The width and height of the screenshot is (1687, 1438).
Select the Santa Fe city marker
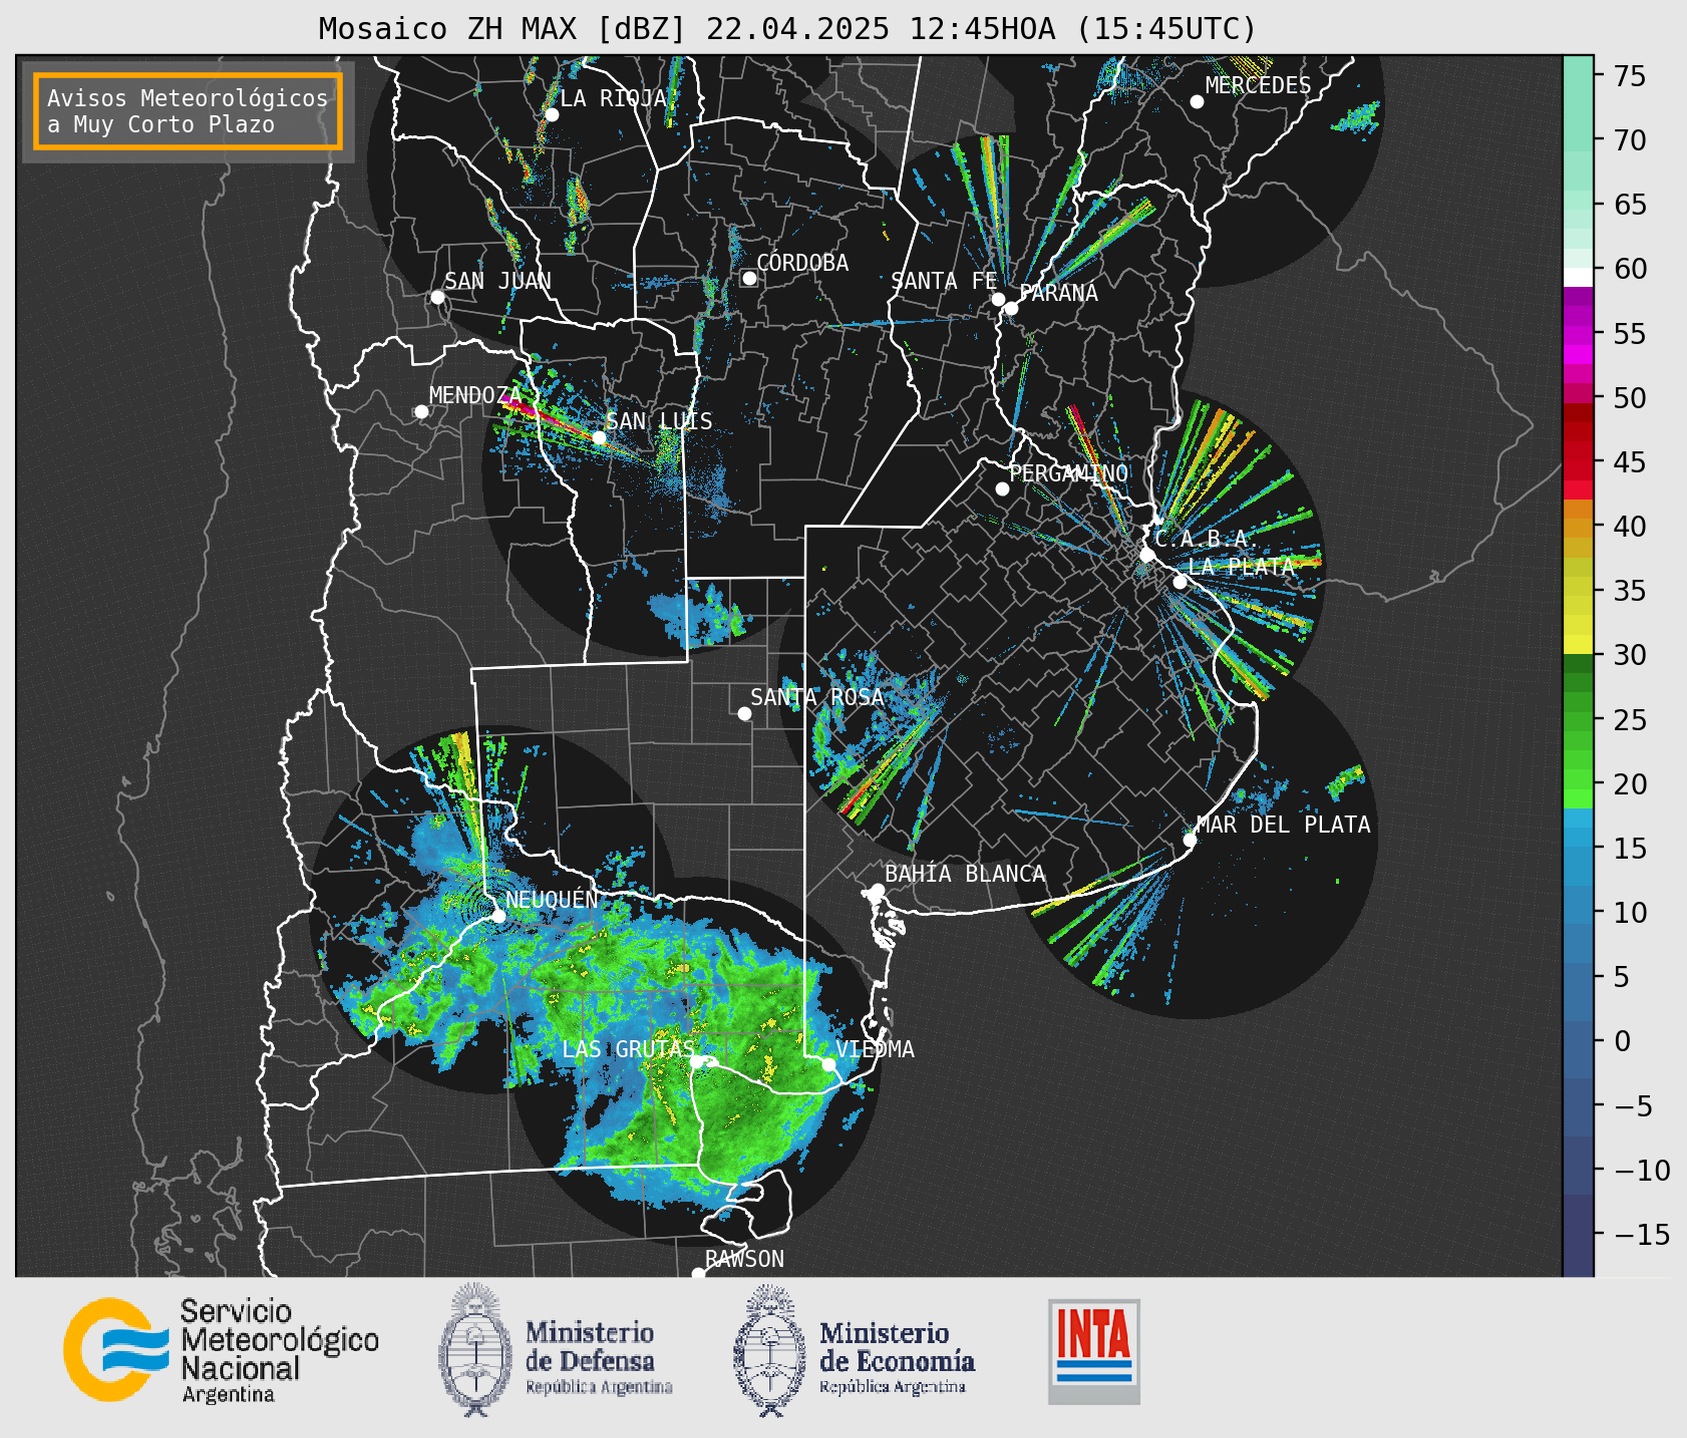click(998, 299)
